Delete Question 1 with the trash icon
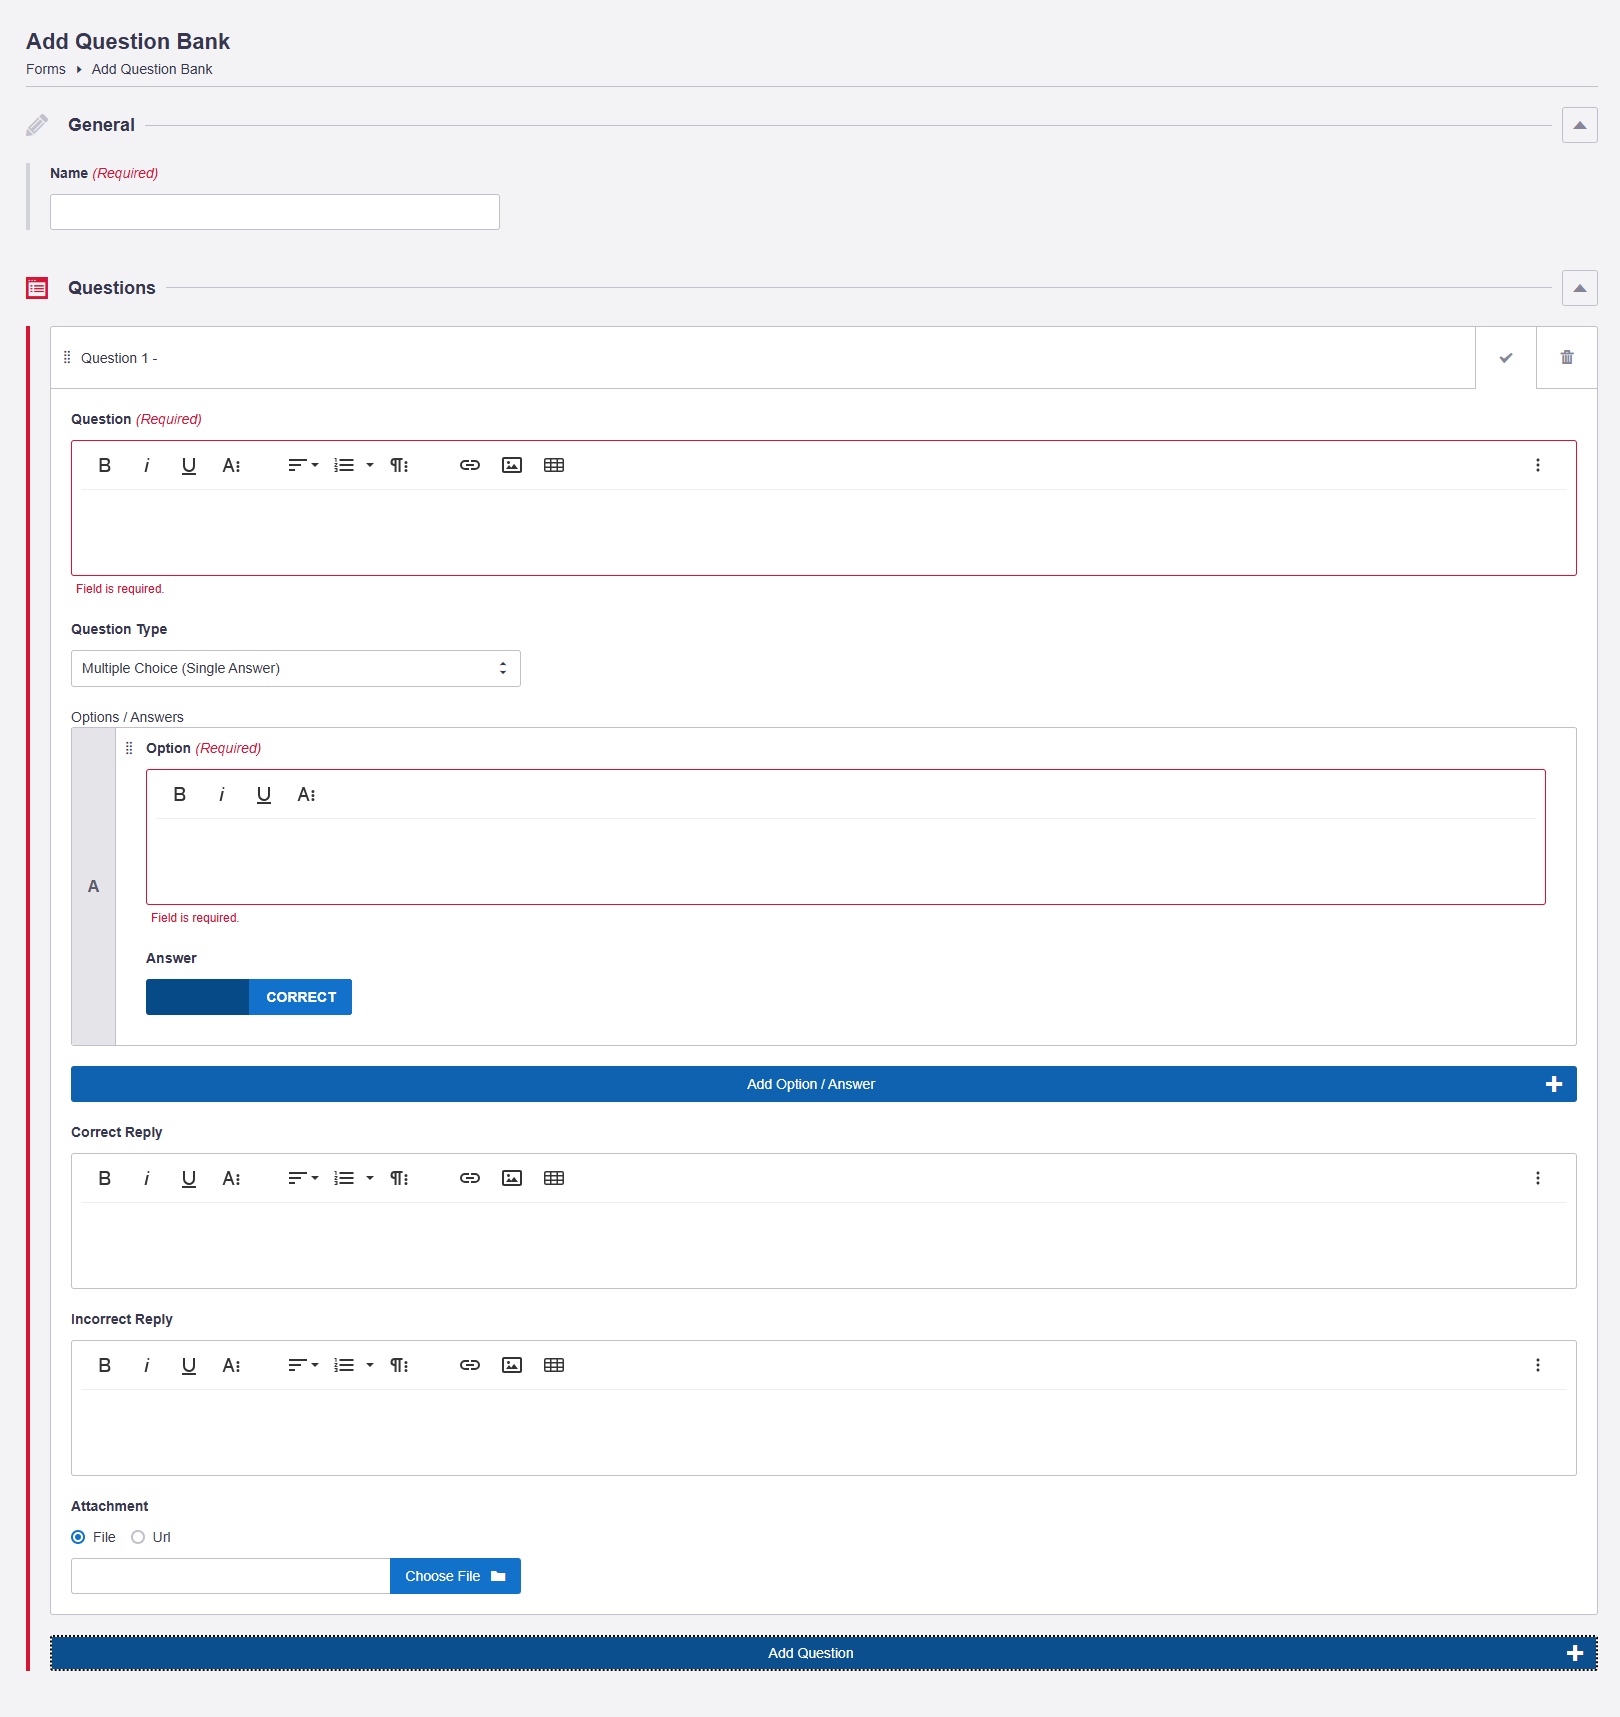1620x1717 pixels. coord(1567,358)
